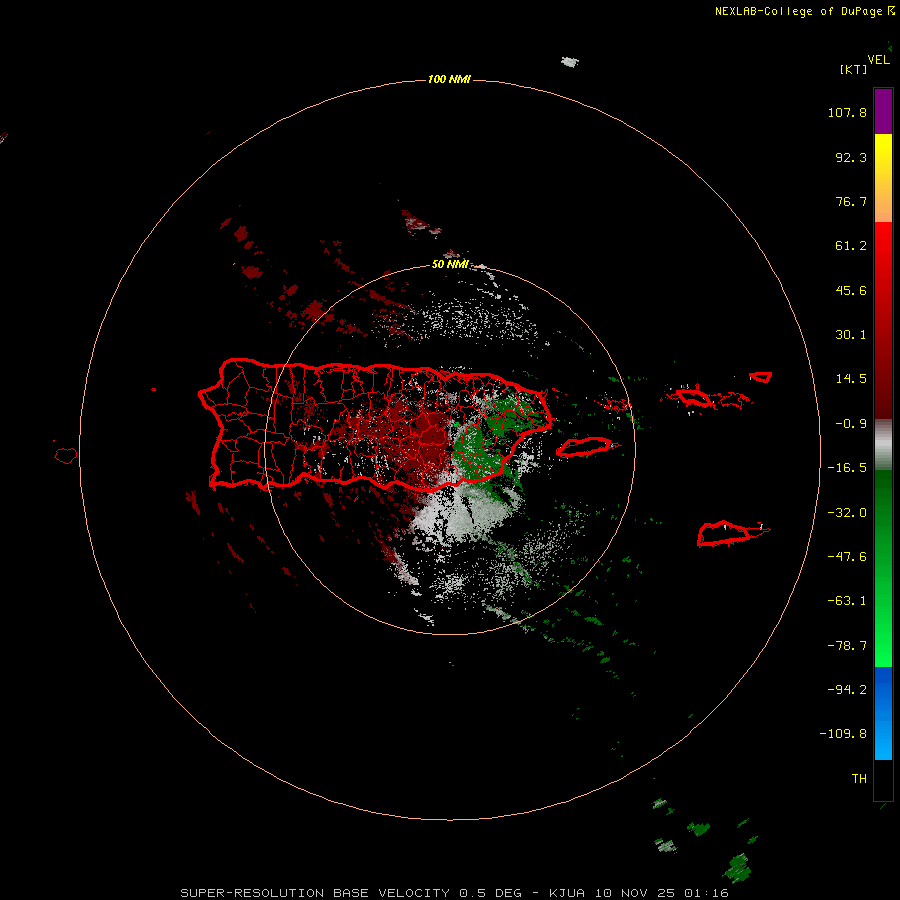Click the VEL legend title
The image size is (900, 900).
click(x=878, y=60)
